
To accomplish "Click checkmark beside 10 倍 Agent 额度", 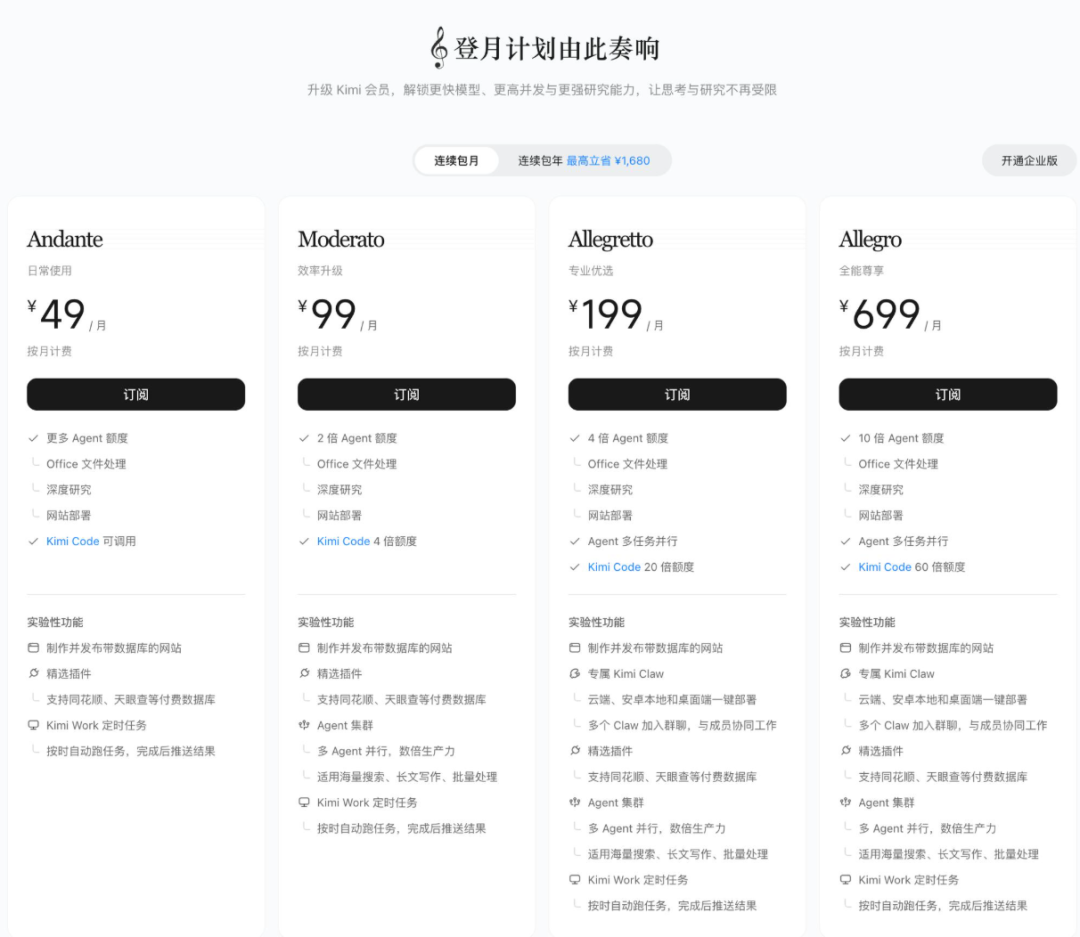I will point(844,438).
